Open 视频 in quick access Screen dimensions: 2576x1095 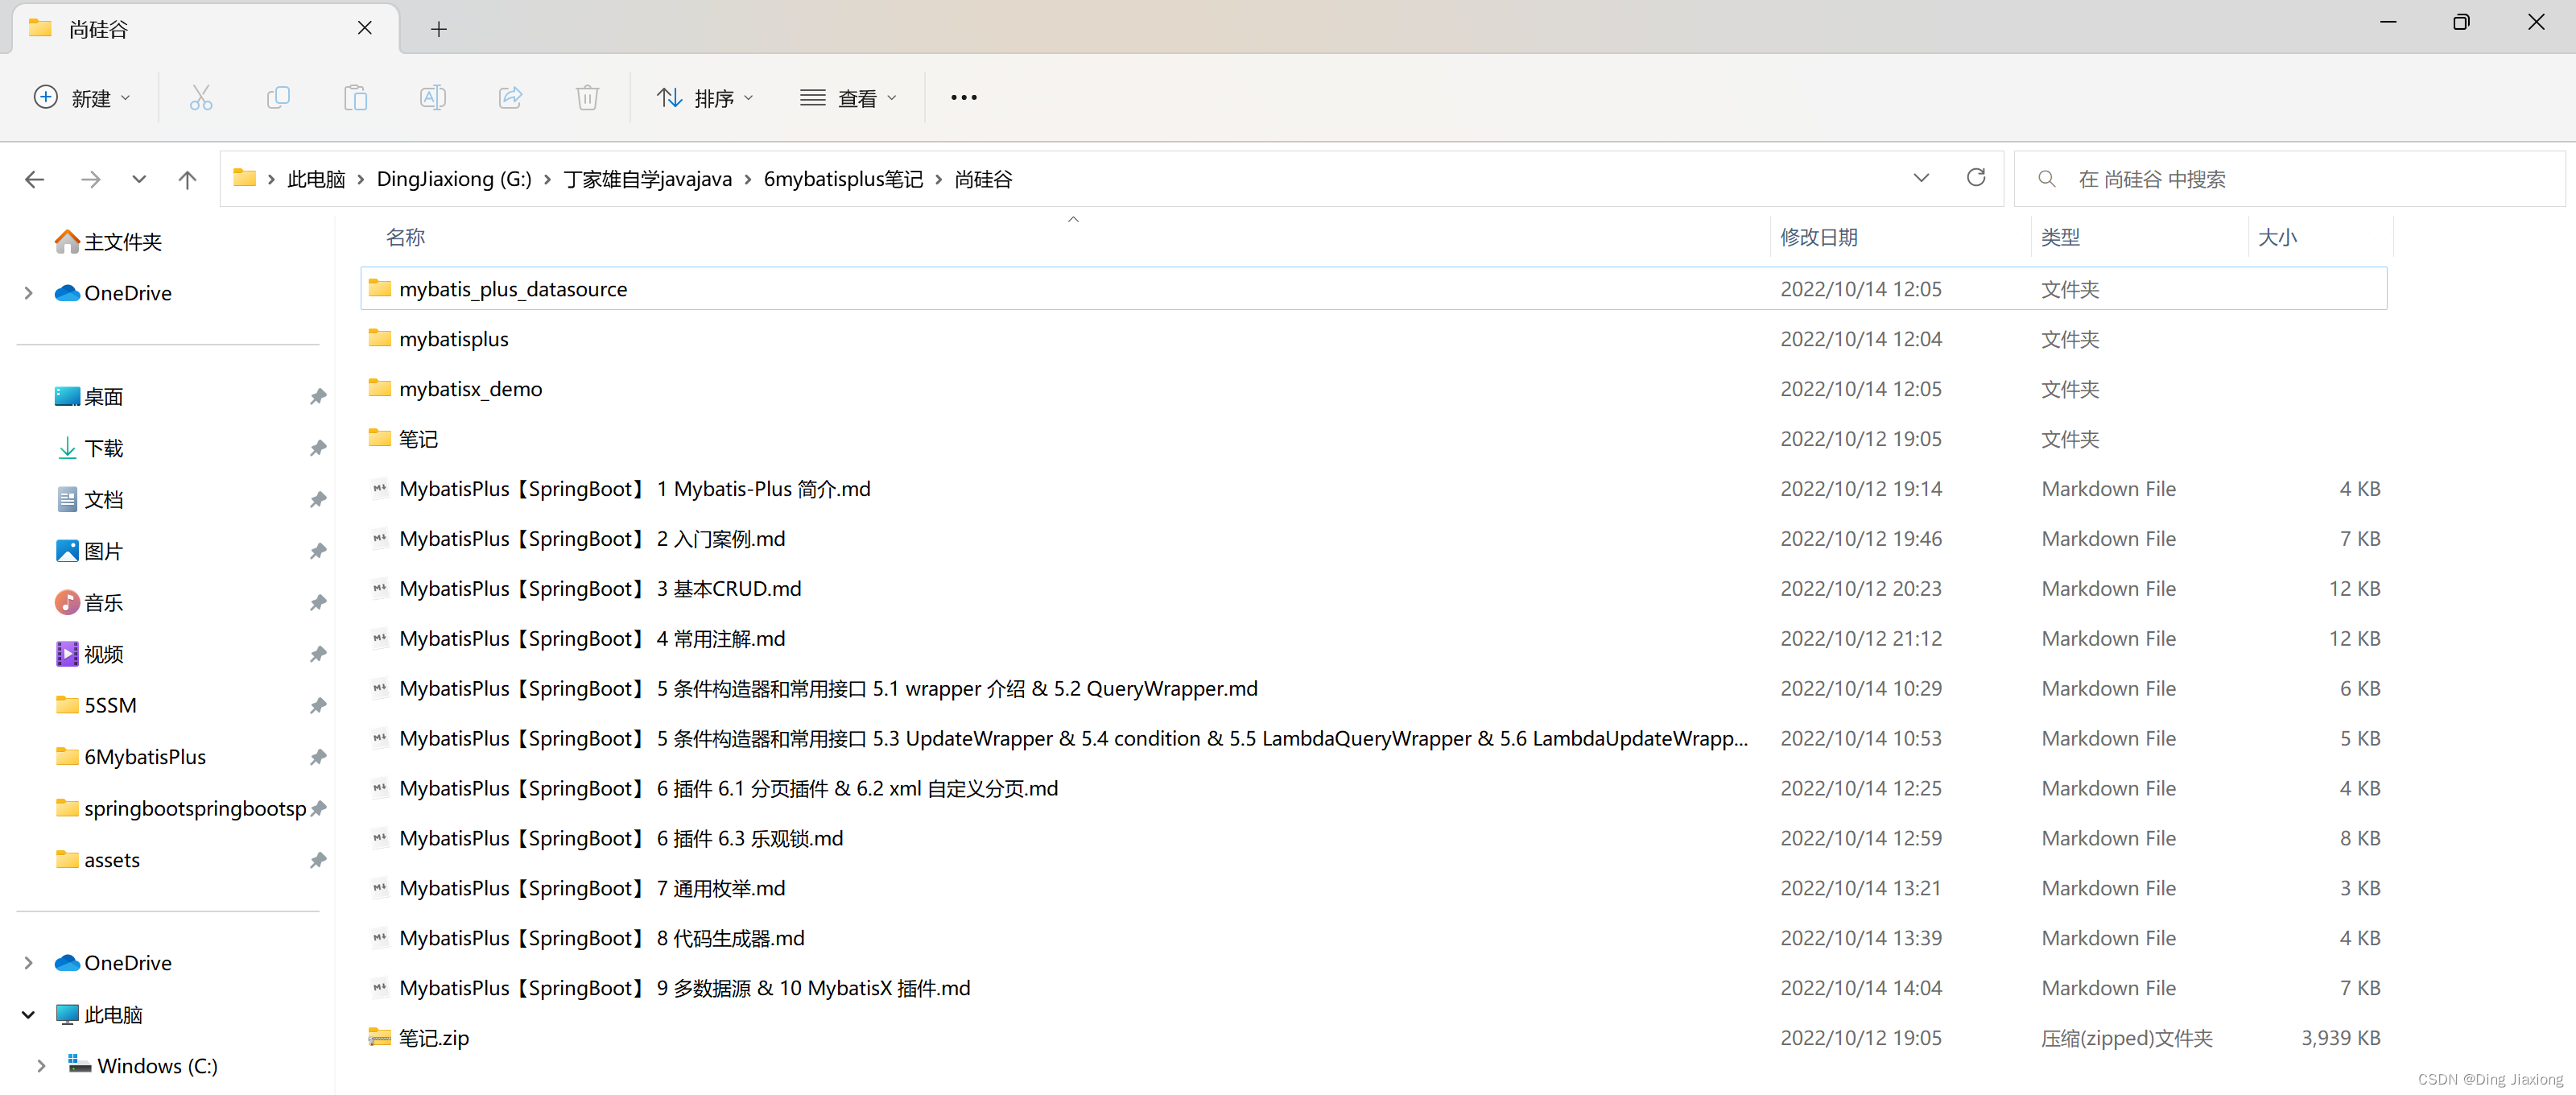point(89,654)
